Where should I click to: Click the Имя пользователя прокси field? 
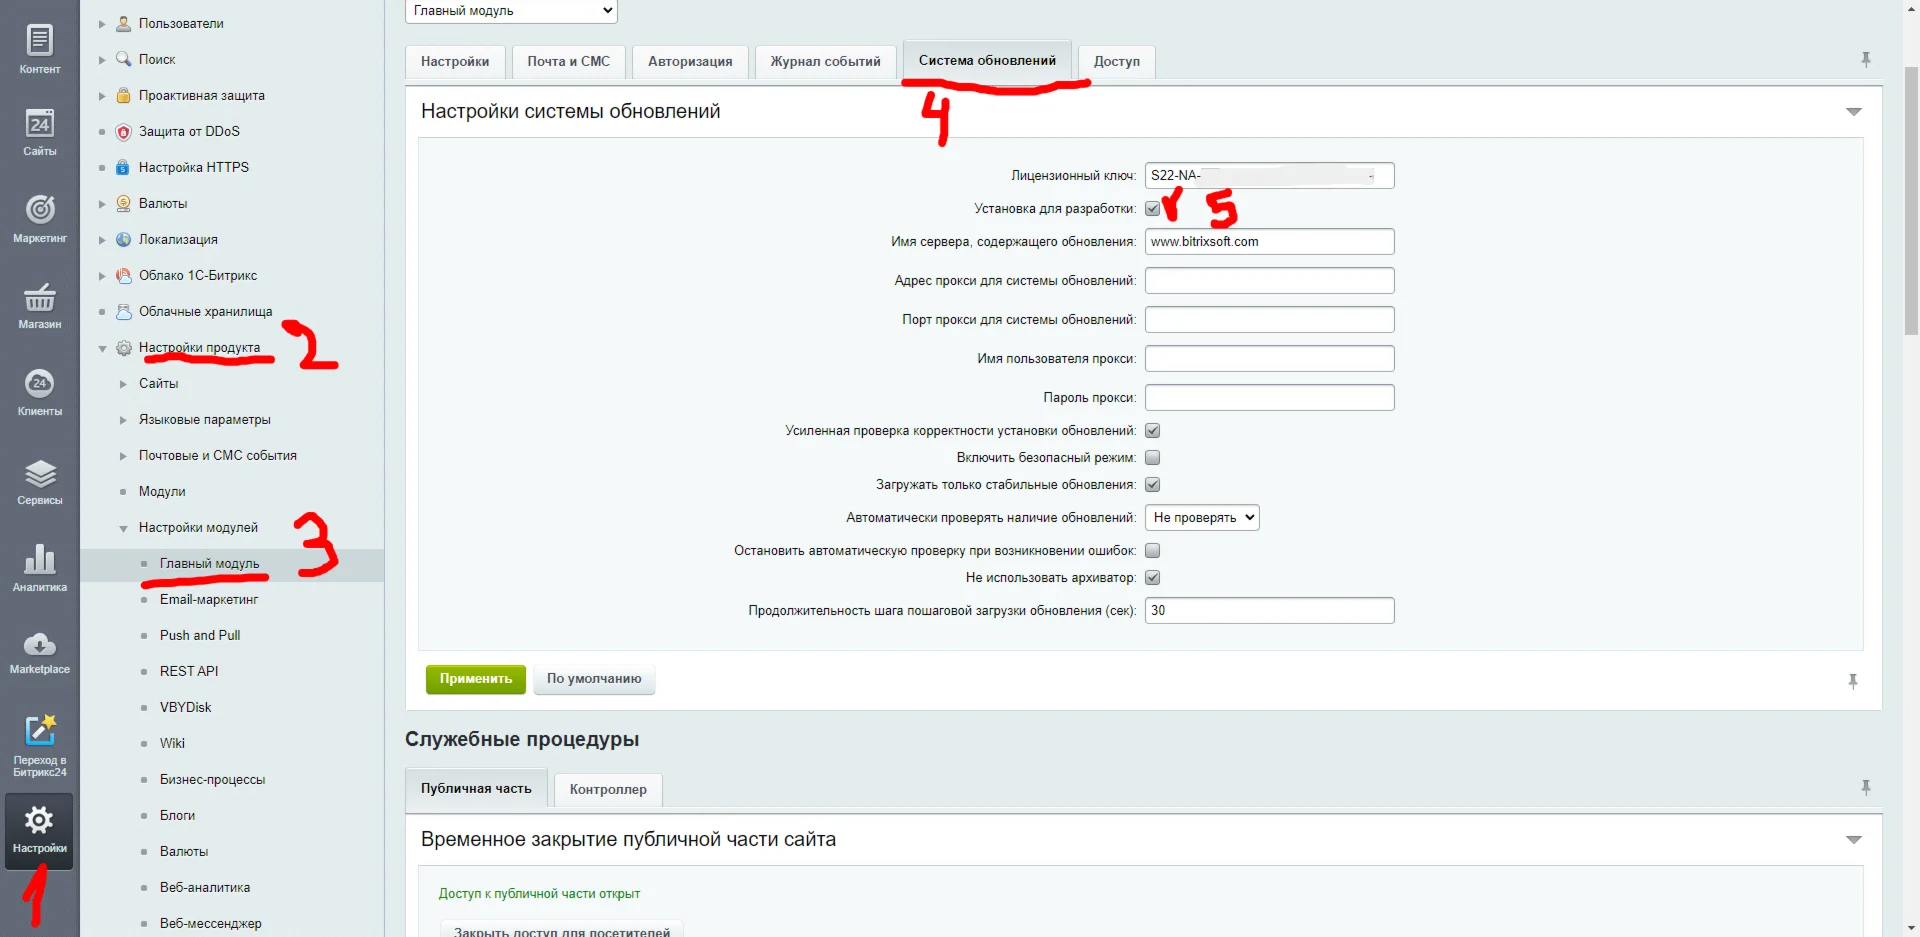1269,358
